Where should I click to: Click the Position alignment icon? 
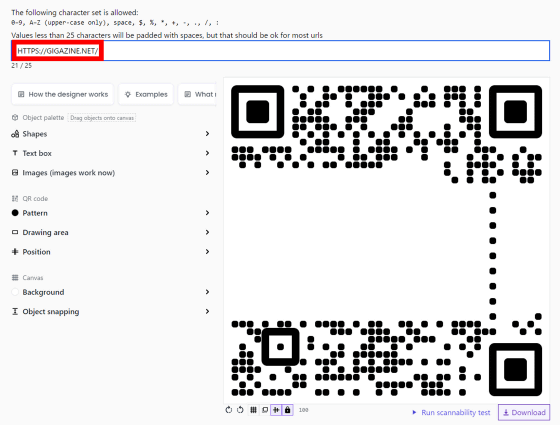pos(15,251)
